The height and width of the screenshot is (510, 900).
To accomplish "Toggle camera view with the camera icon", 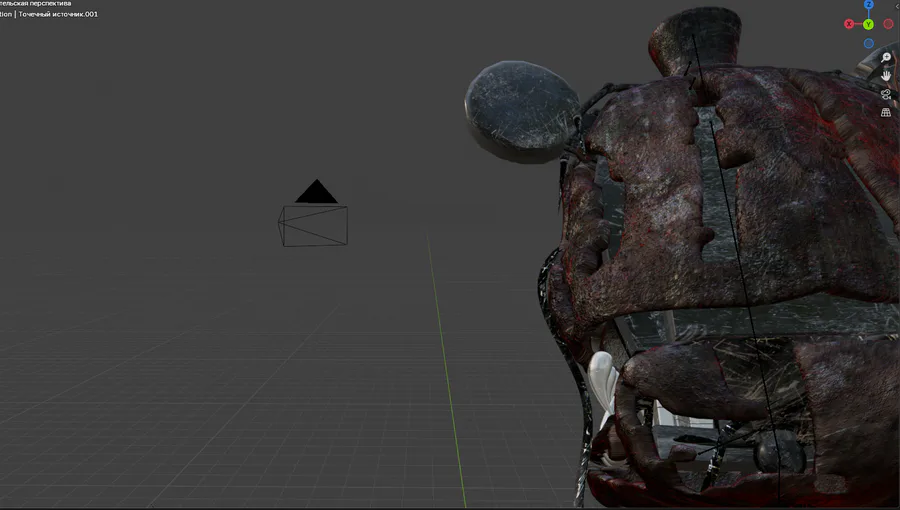I will (x=886, y=94).
